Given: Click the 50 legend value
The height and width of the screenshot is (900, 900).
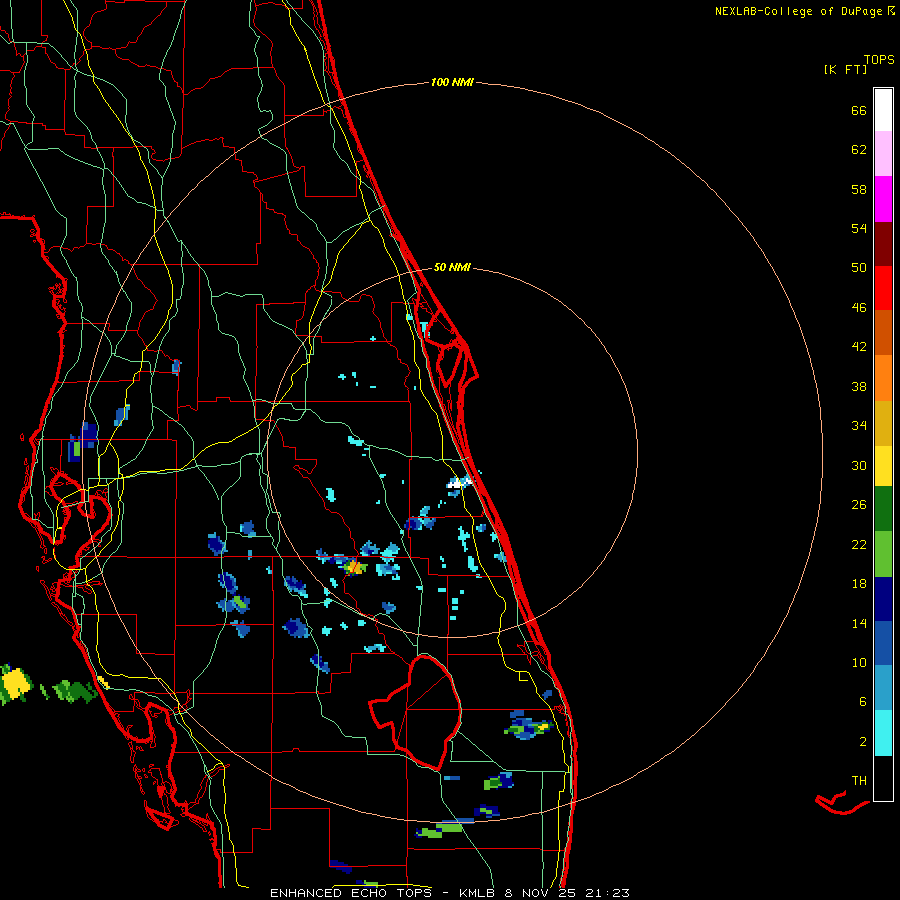Looking at the screenshot, I should [859, 268].
